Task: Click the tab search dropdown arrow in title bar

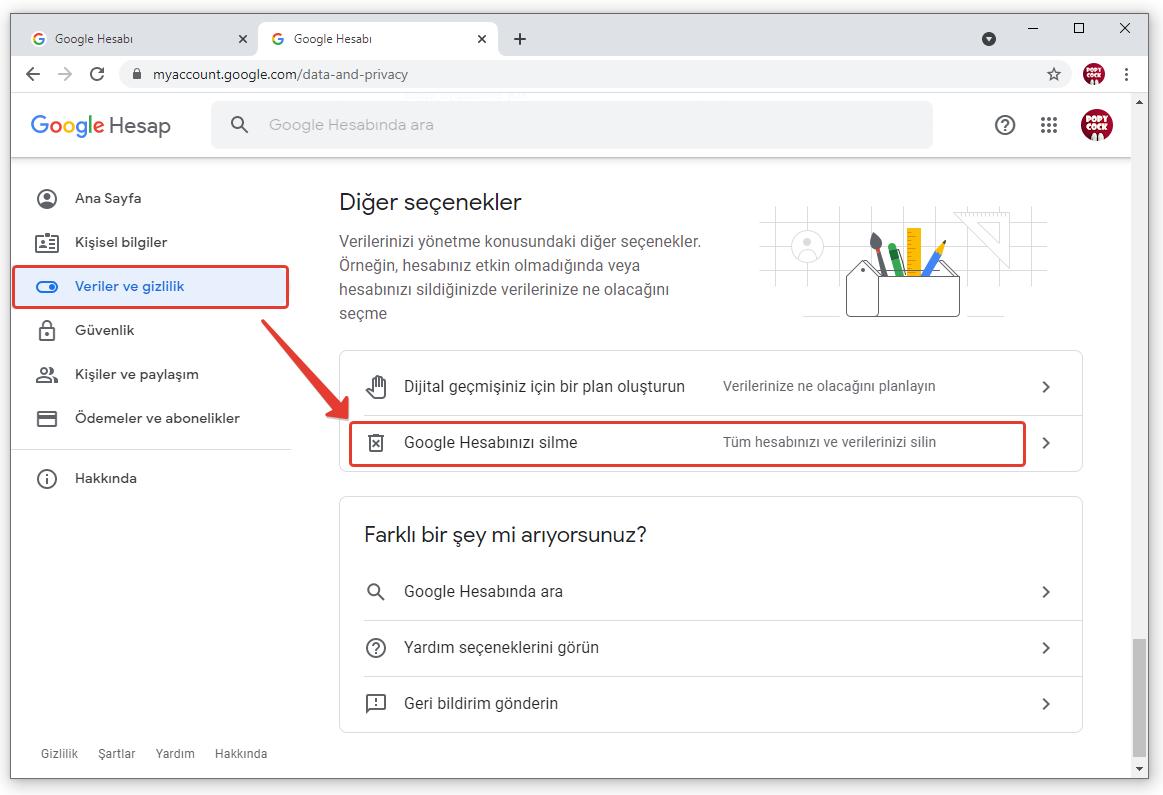Action: [989, 39]
